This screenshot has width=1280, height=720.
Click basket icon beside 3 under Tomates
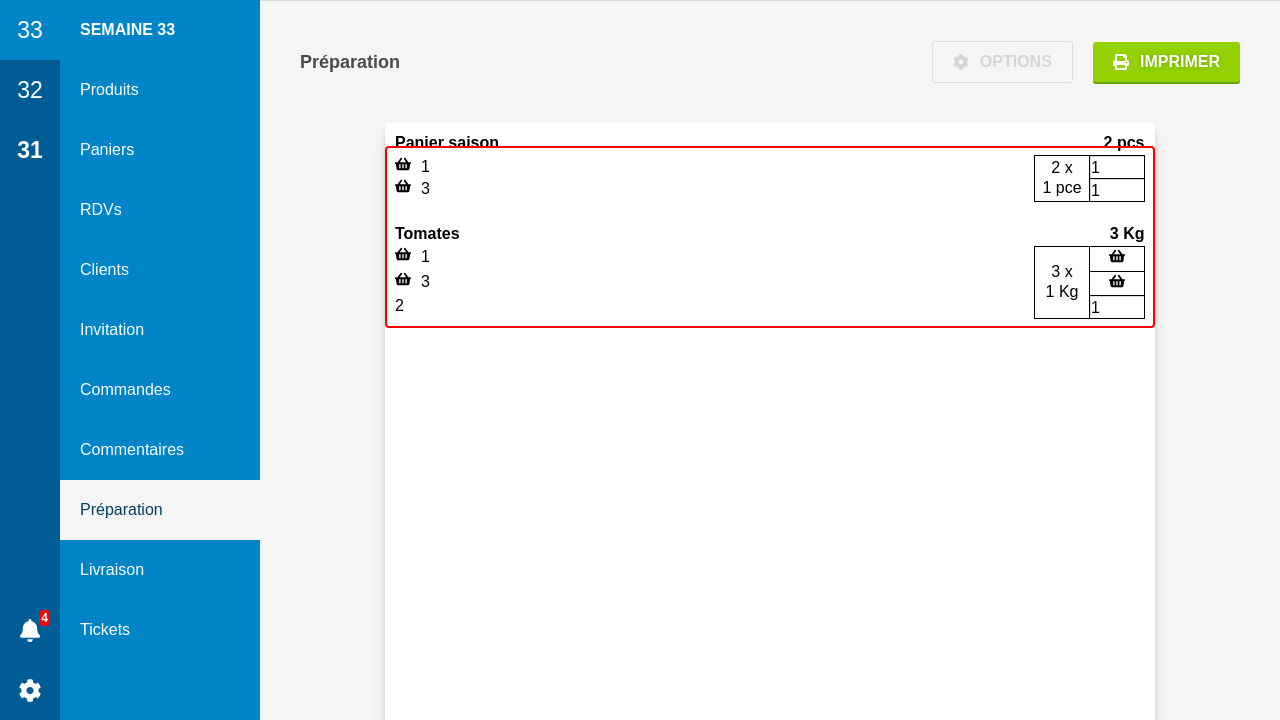pos(403,280)
